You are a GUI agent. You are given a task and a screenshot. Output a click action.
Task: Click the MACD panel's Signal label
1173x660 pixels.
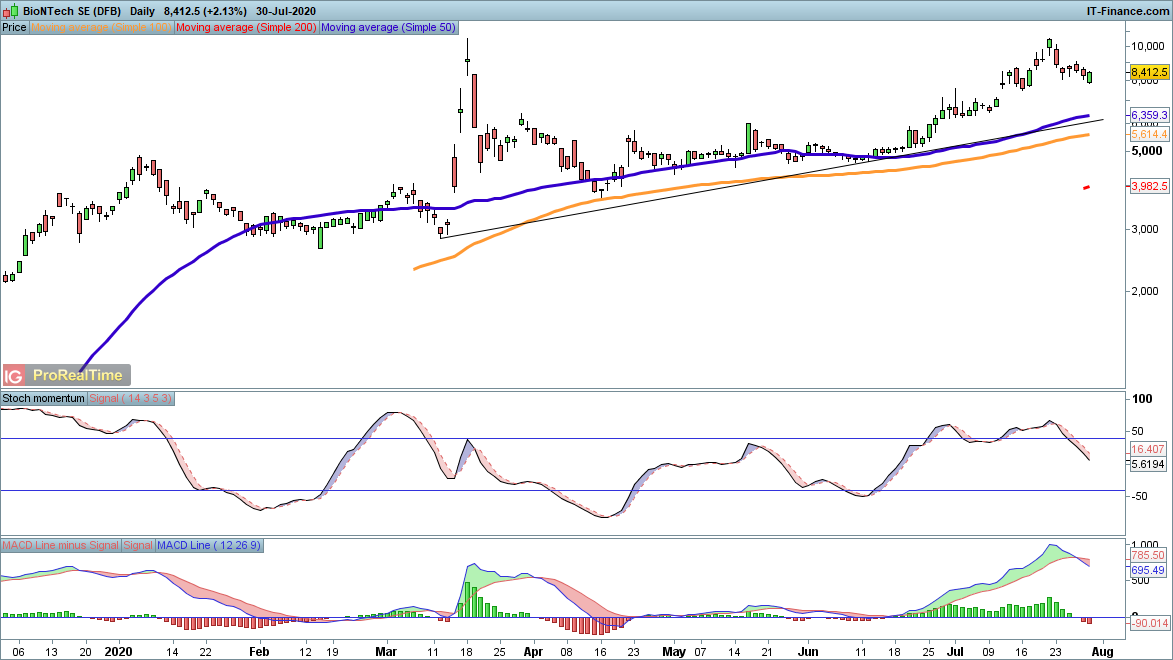(x=139, y=545)
